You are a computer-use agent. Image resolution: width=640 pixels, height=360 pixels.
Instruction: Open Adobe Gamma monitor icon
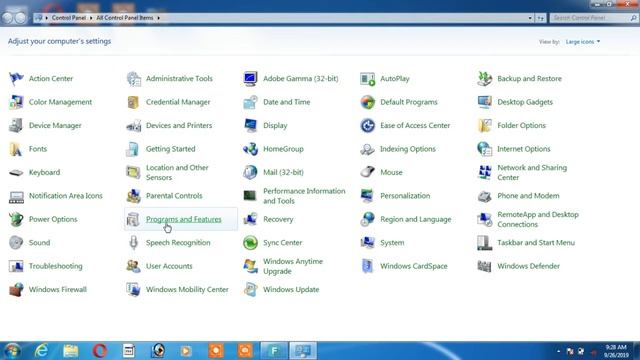250,78
